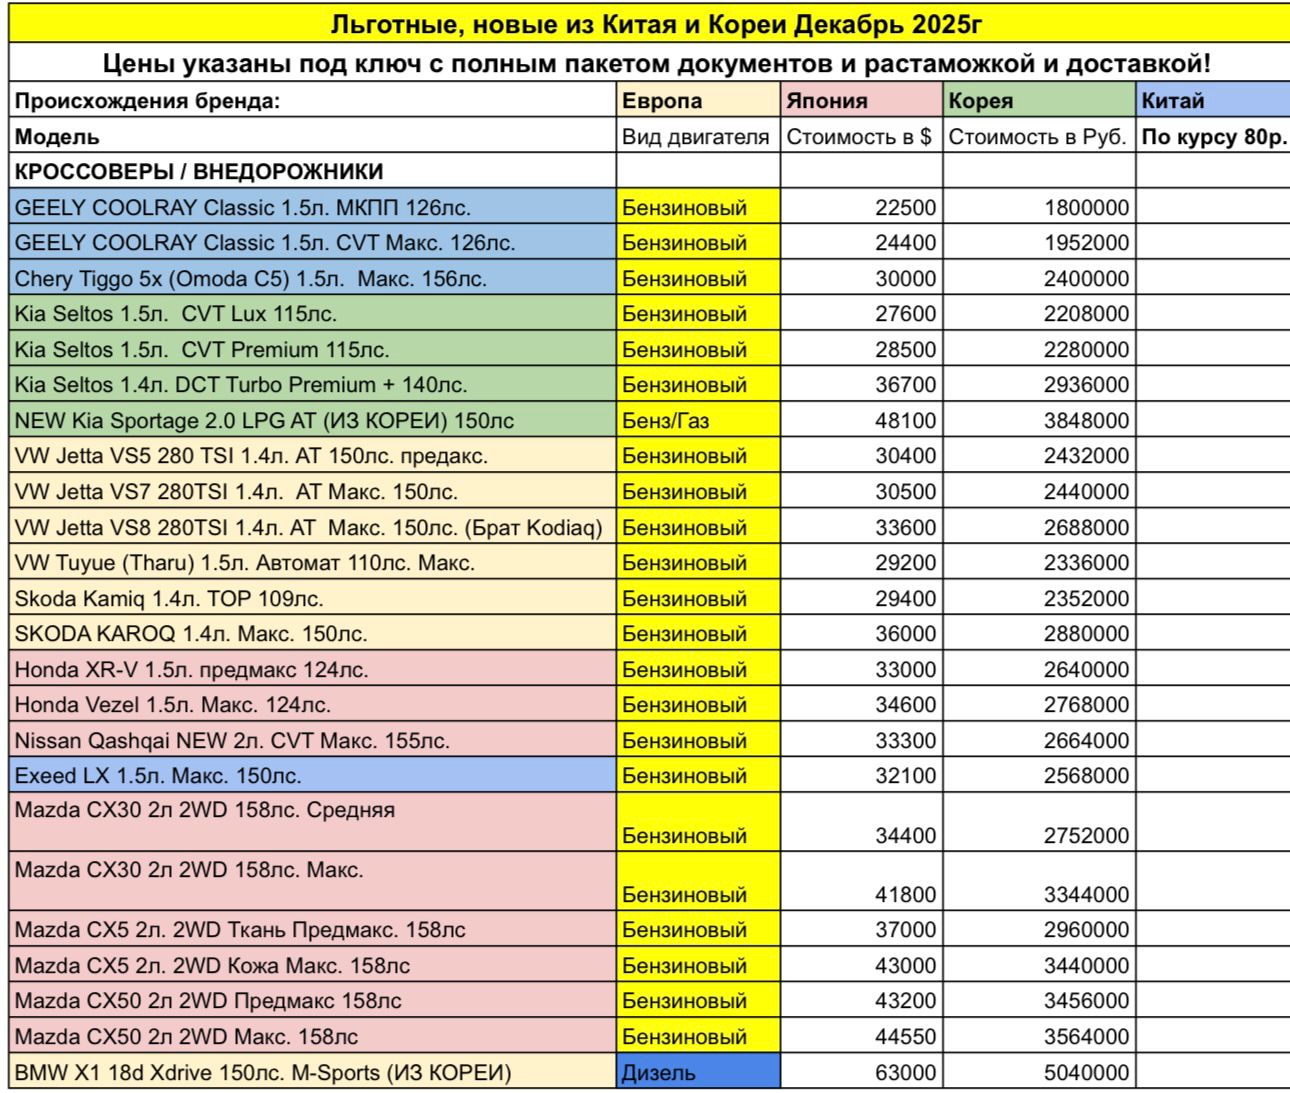The image size is (1290, 1093).
Task: Click the "По курсу 80р." header cell
Action: tap(1213, 137)
